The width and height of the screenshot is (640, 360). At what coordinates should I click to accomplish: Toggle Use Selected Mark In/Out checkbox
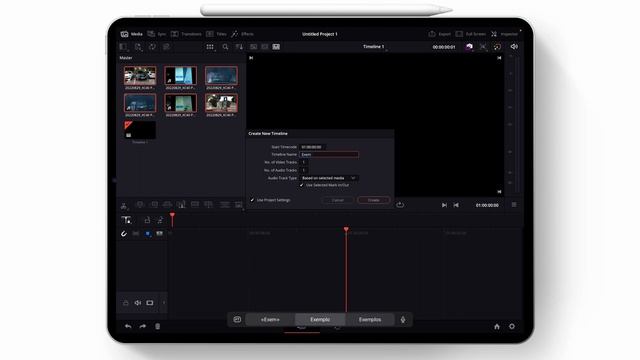click(x=302, y=185)
